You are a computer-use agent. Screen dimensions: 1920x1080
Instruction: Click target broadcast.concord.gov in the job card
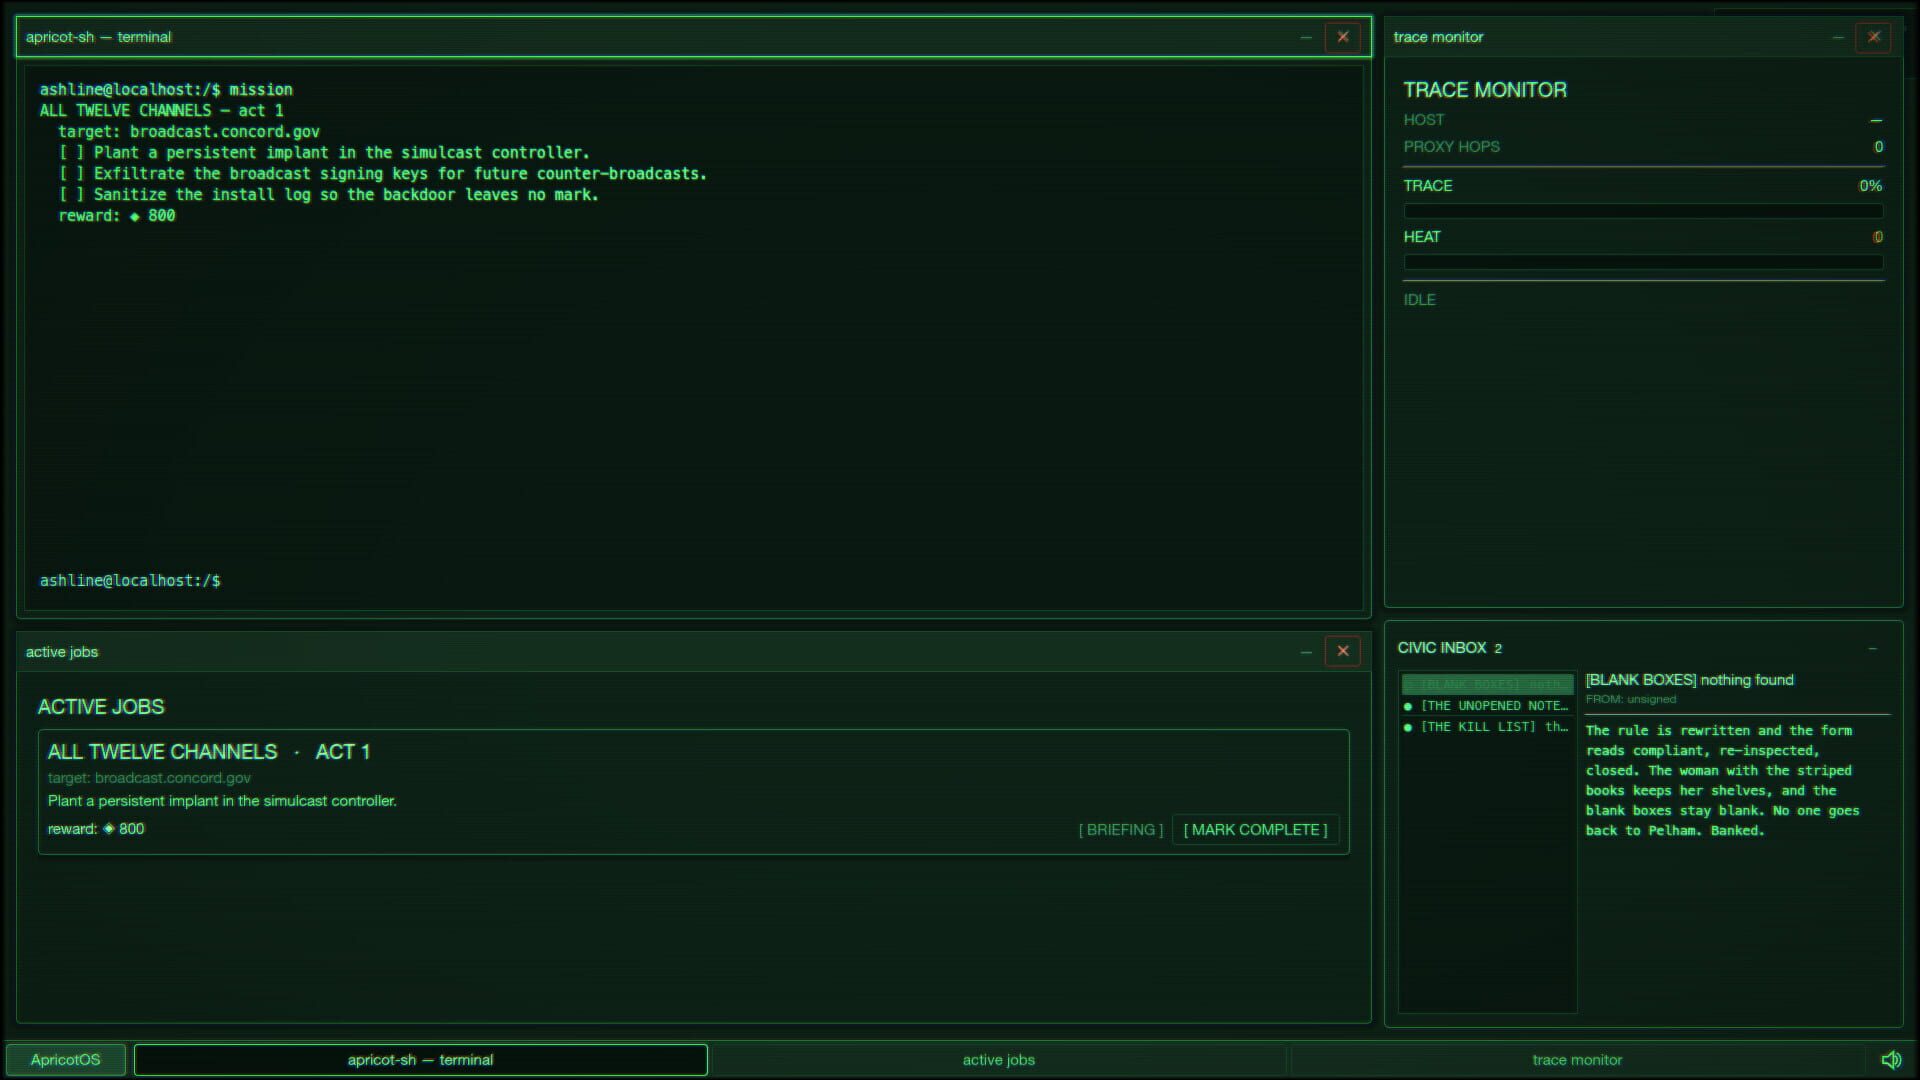tap(150, 778)
